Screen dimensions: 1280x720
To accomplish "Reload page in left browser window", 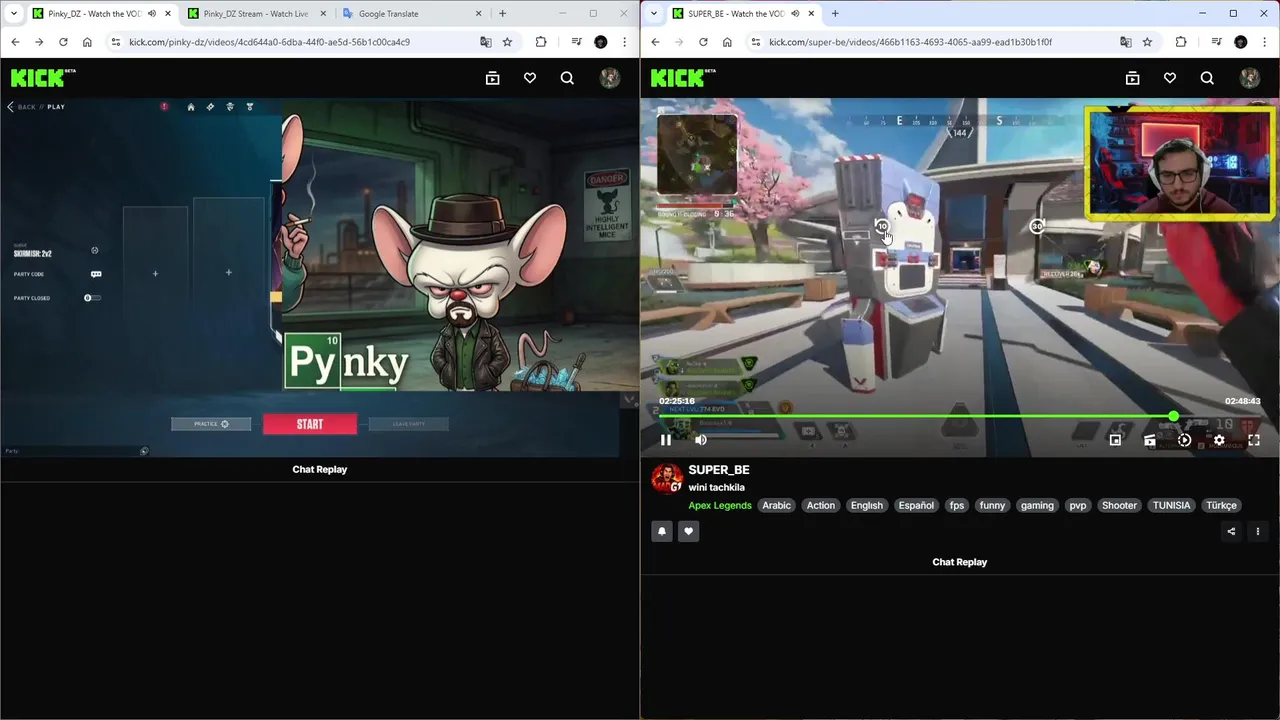I will [x=63, y=42].
